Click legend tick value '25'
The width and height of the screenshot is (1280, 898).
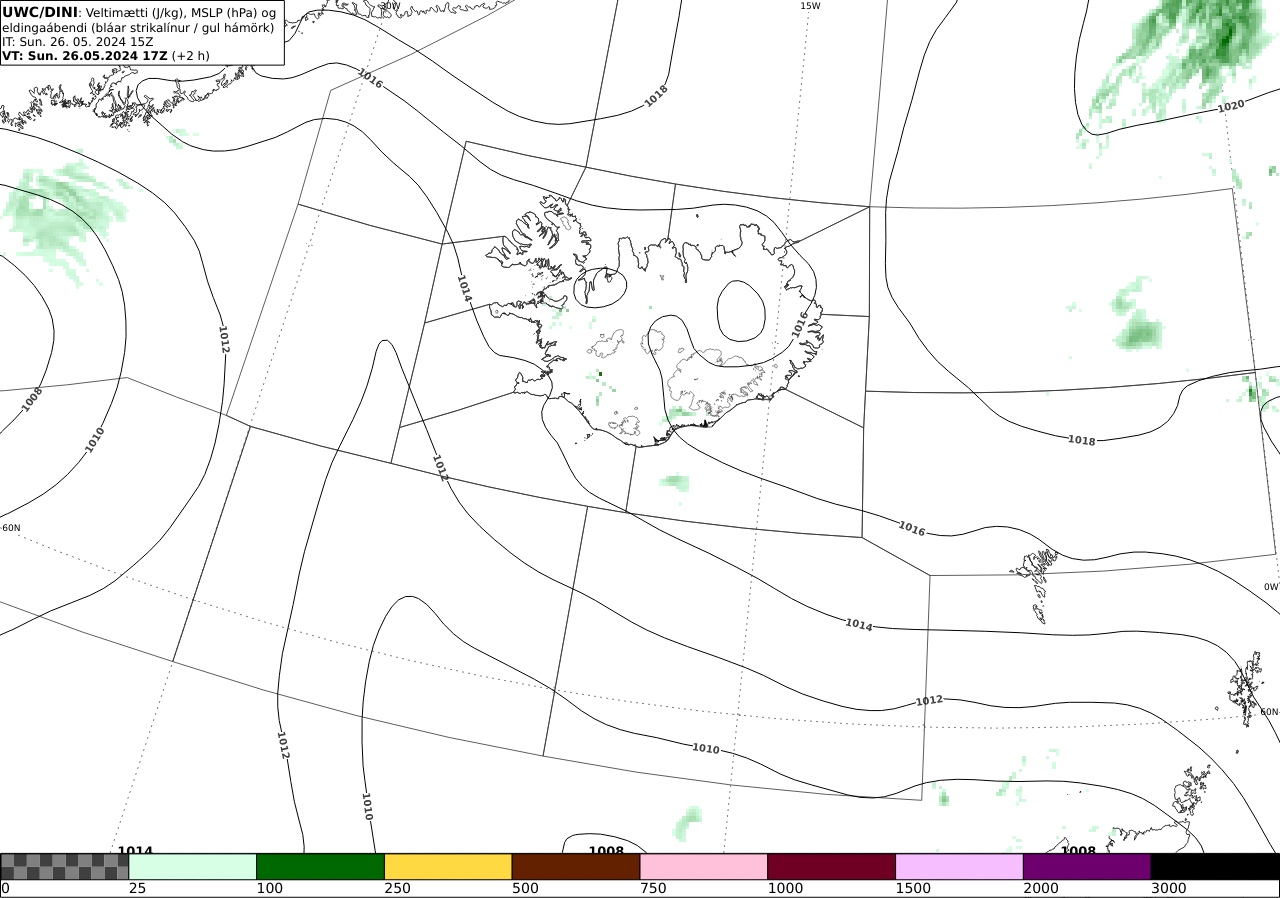click(x=137, y=888)
